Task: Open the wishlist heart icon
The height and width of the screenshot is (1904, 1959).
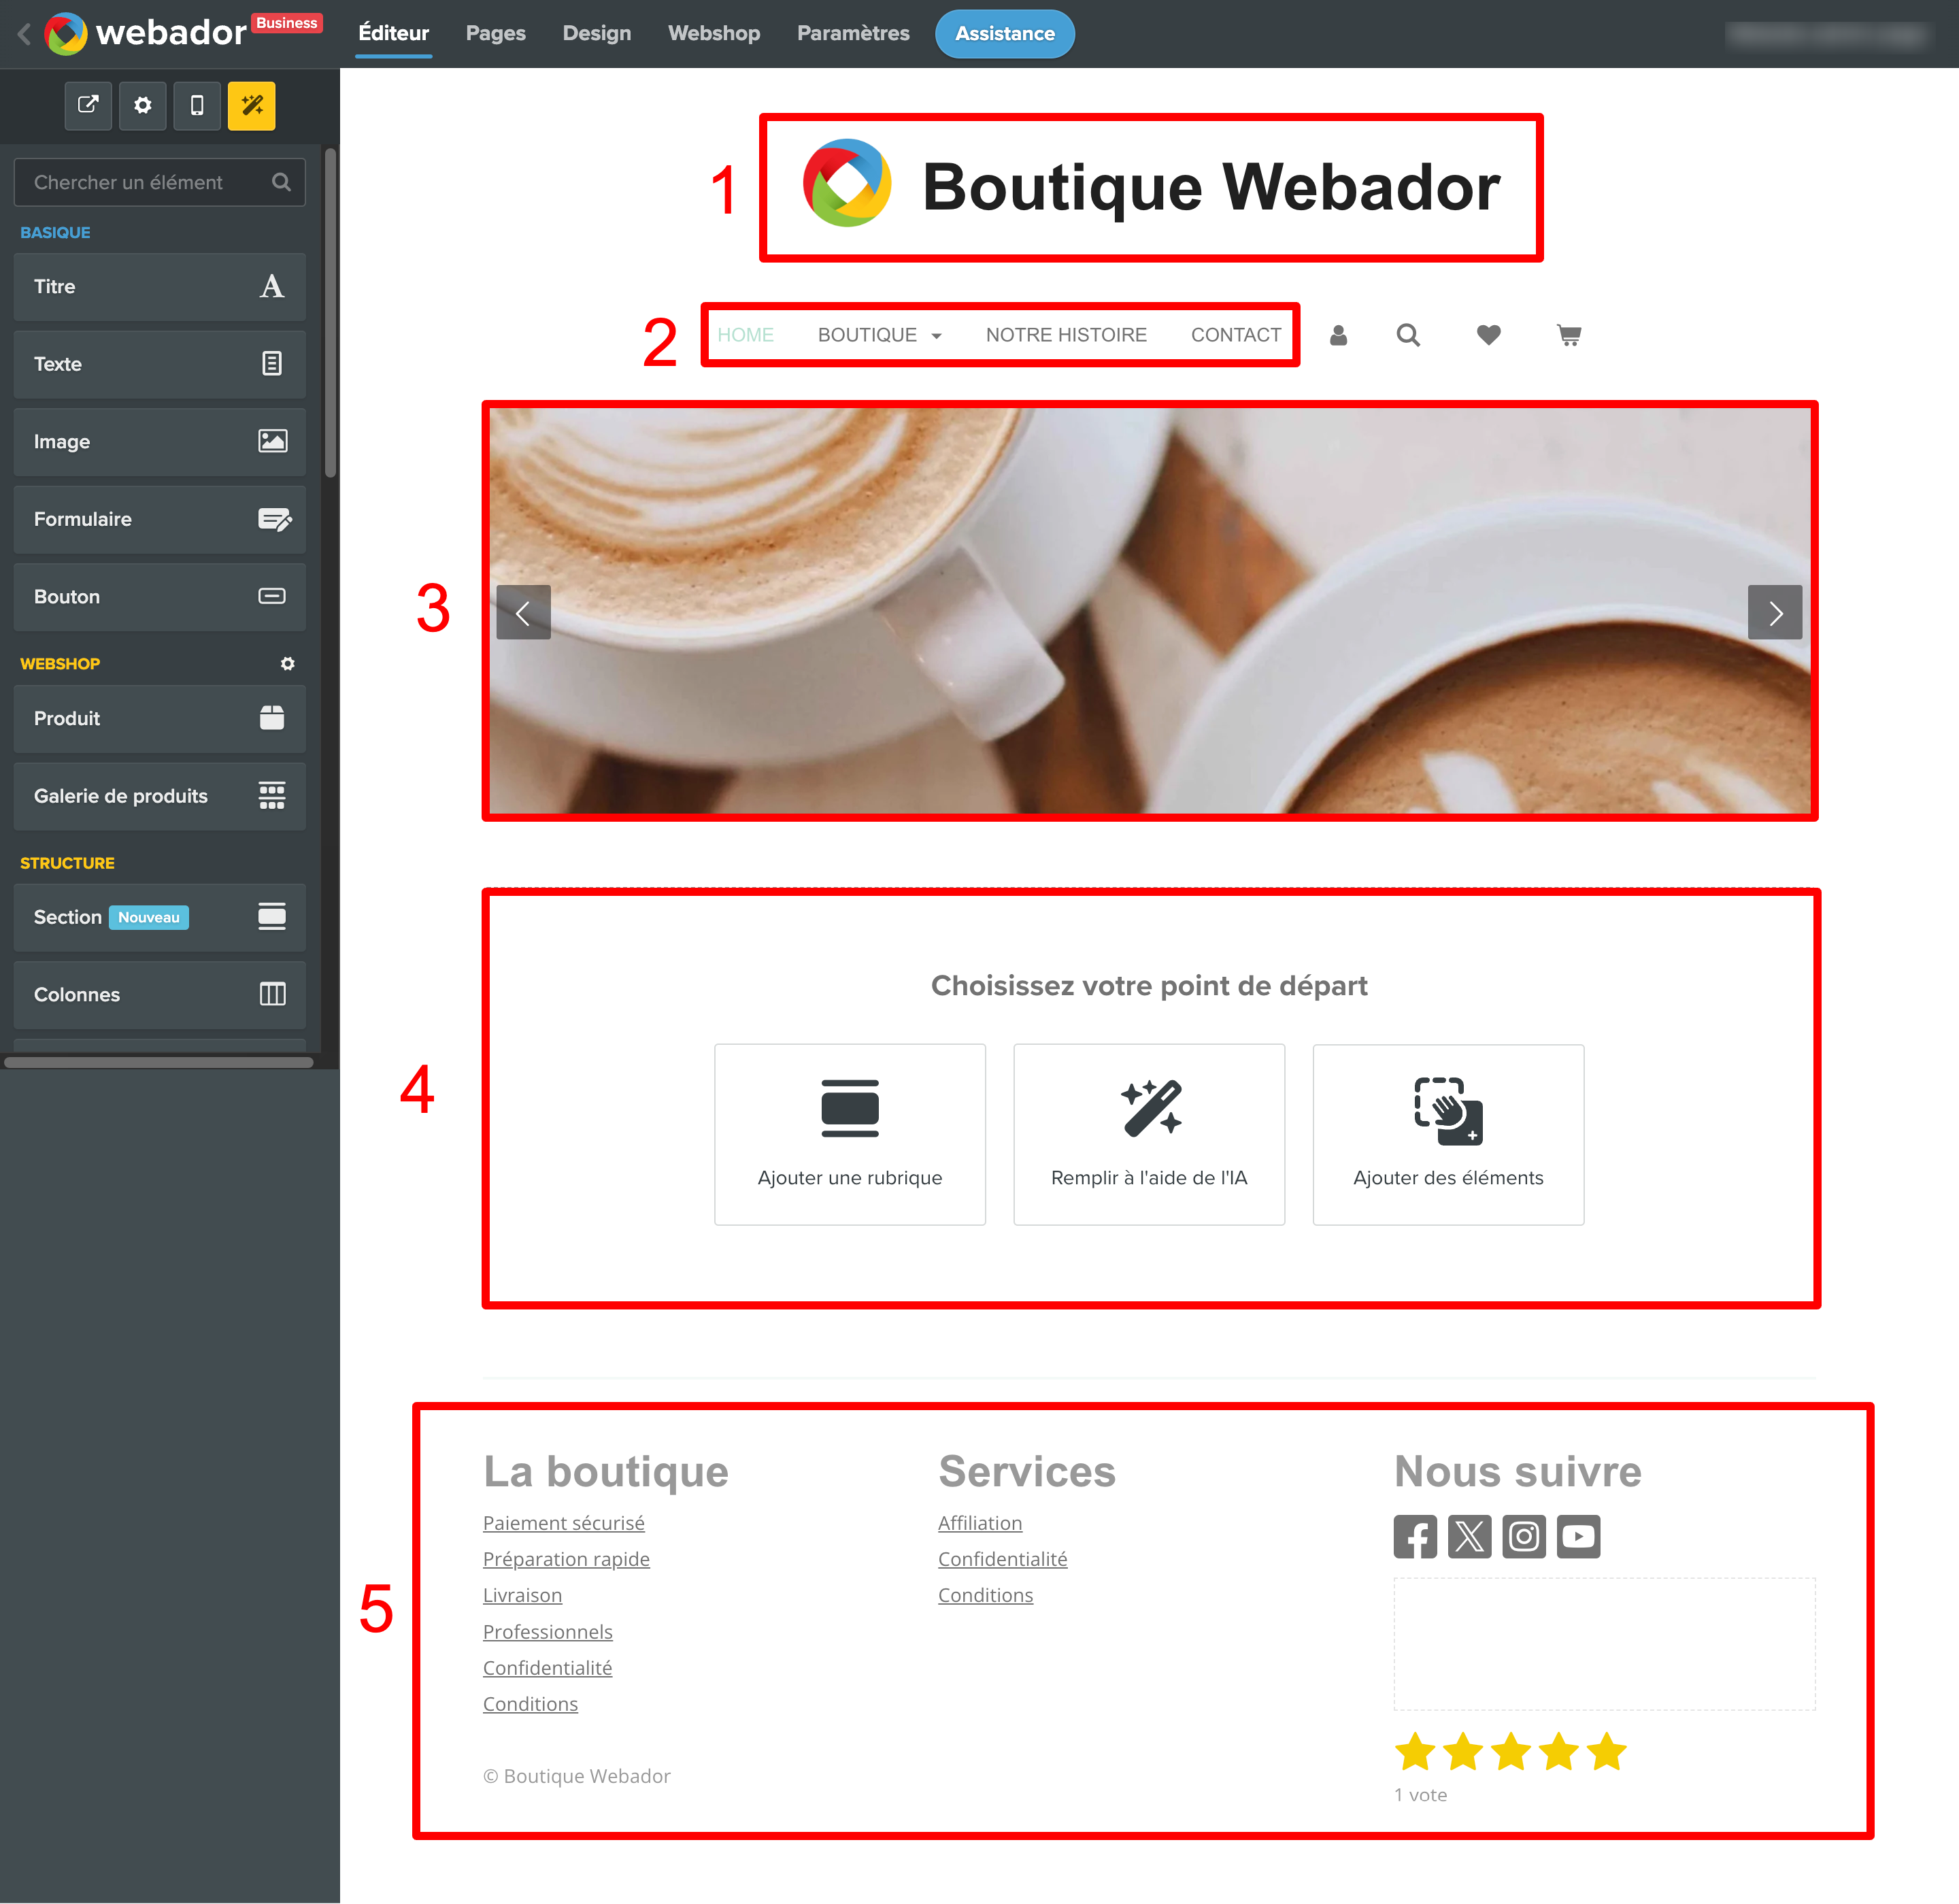Action: tap(1488, 335)
